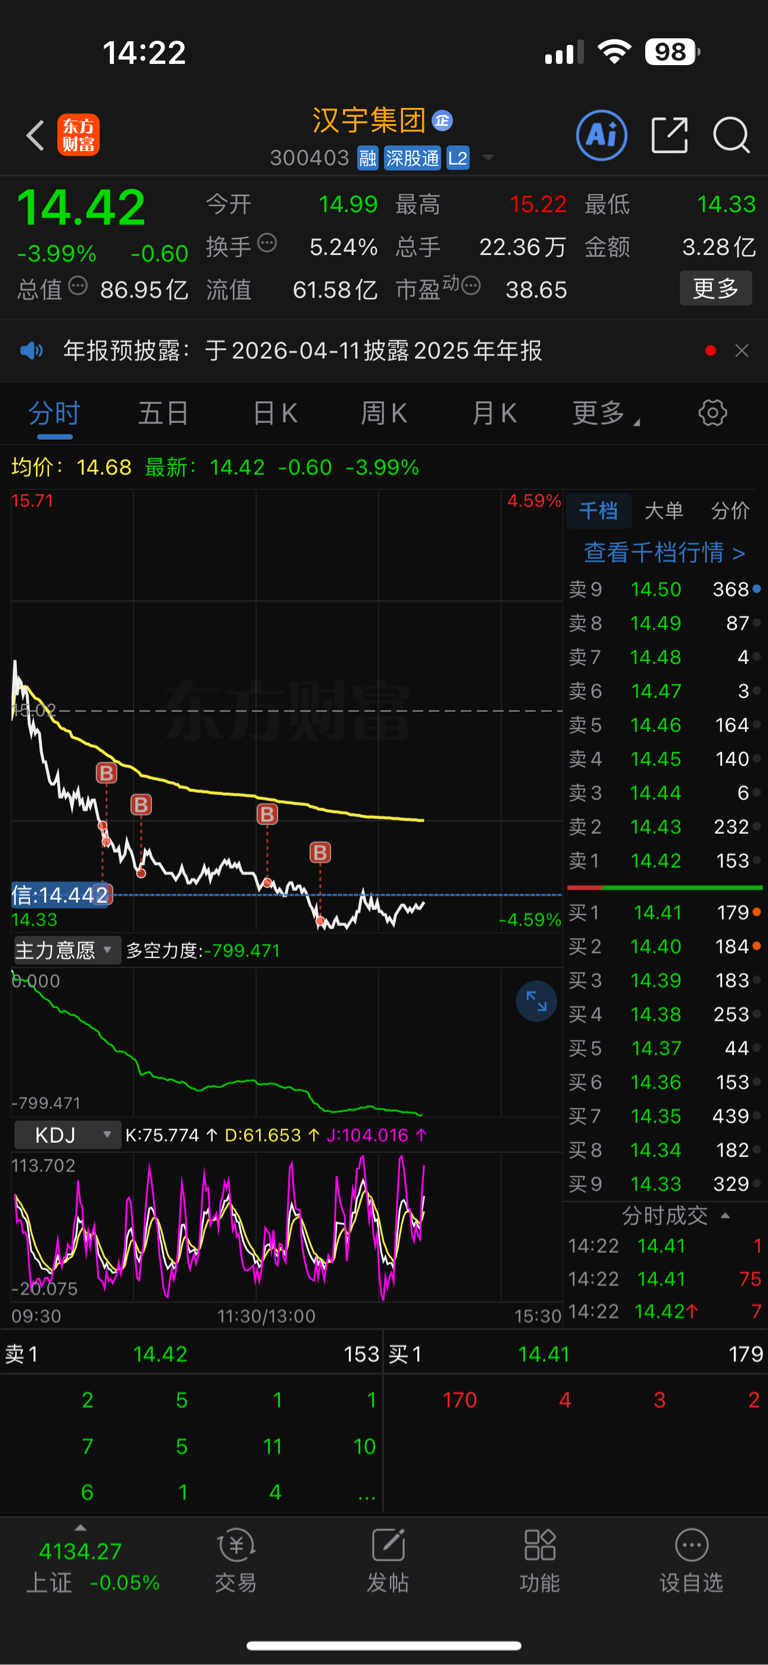Select the 大单 tab
This screenshot has width=768, height=1665.
[664, 511]
